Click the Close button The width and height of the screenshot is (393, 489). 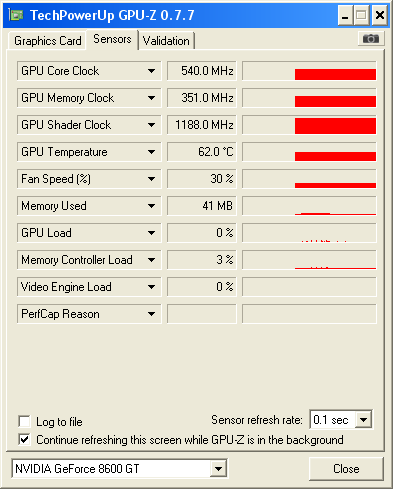(x=346, y=469)
